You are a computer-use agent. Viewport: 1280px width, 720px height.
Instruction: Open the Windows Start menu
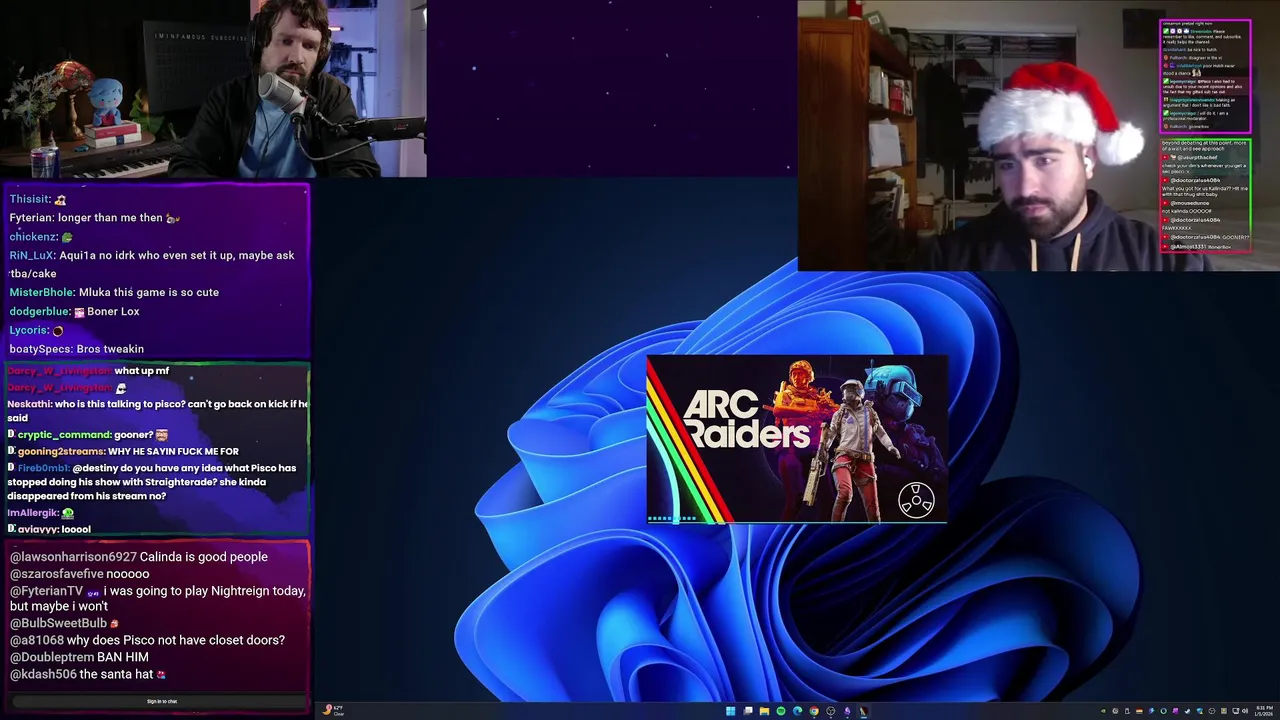click(x=731, y=711)
